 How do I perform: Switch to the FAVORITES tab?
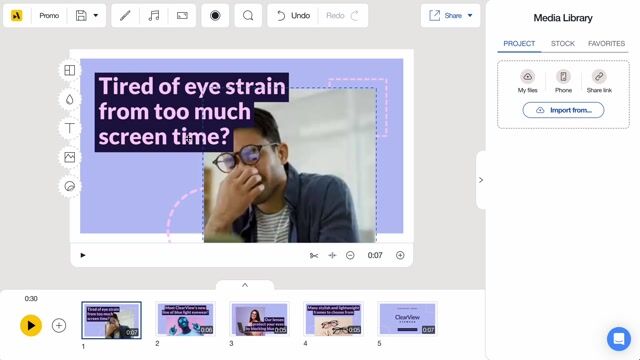point(606,43)
